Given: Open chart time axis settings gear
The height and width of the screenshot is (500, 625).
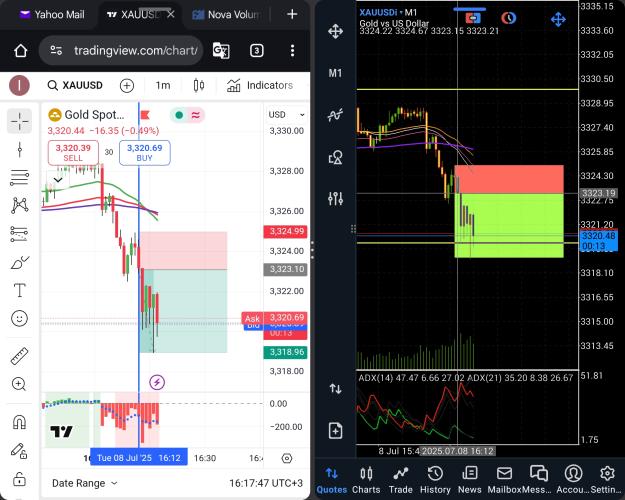Looking at the screenshot, I should point(287,459).
